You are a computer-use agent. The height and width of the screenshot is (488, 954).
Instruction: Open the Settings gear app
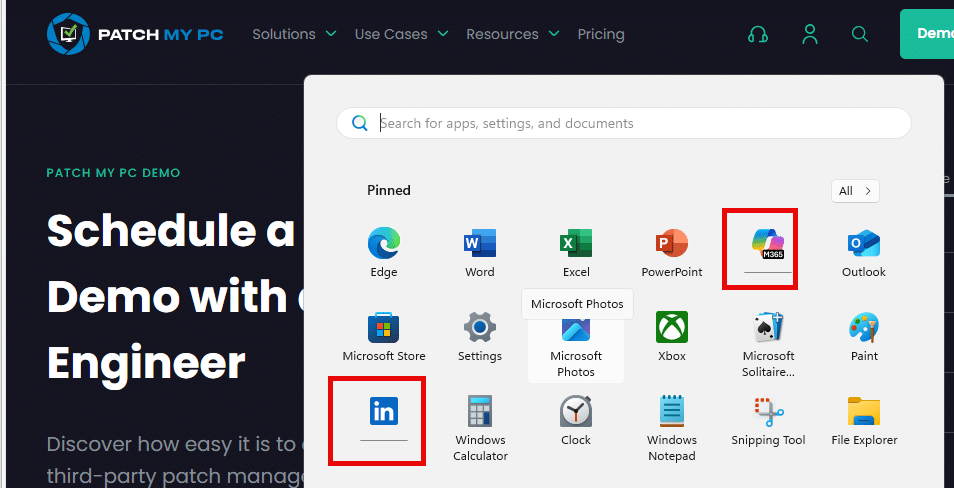point(479,336)
